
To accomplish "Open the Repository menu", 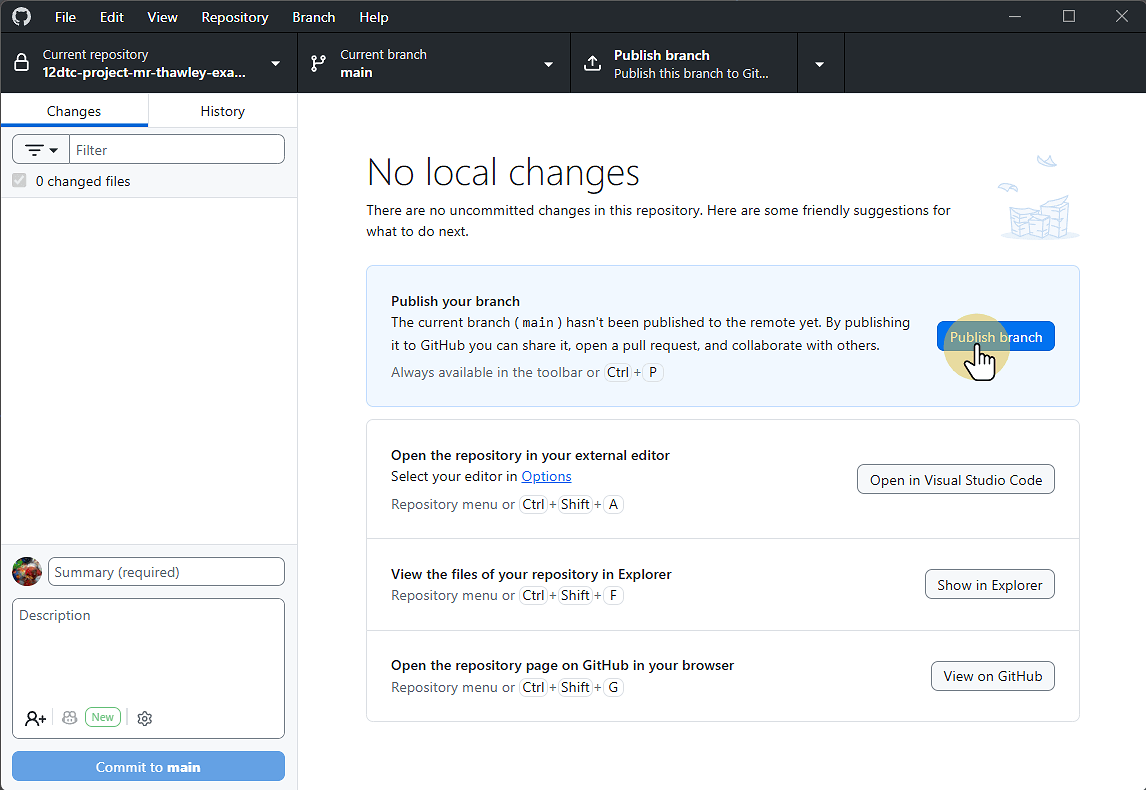I will tap(234, 17).
